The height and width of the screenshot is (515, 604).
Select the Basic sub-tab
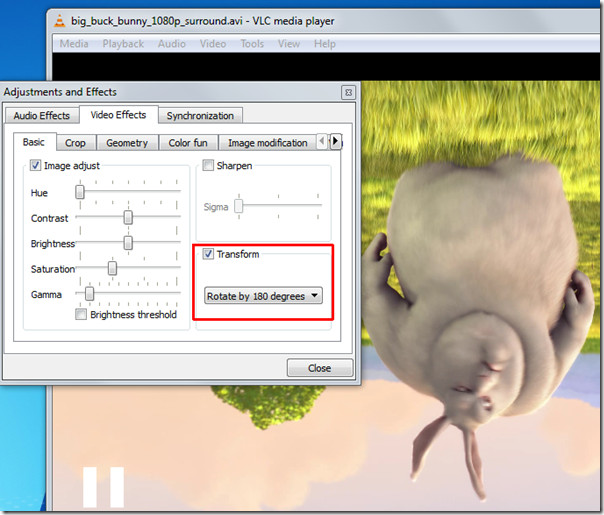click(34, 142)
